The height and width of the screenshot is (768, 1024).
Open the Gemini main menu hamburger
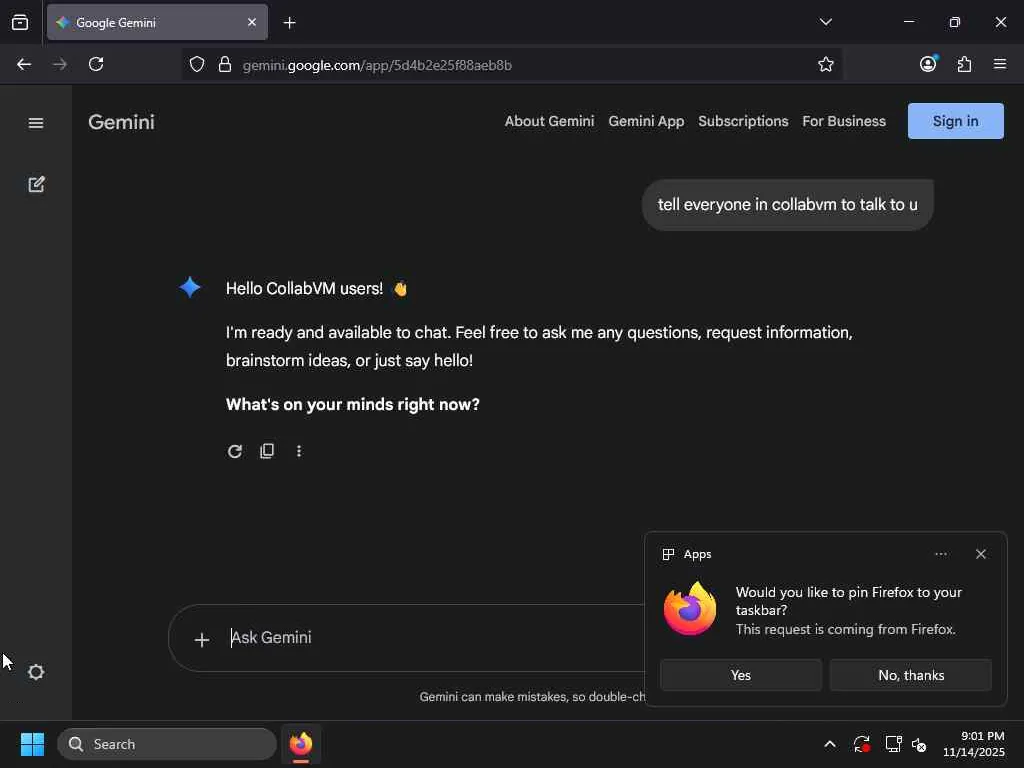pos(36,123)
